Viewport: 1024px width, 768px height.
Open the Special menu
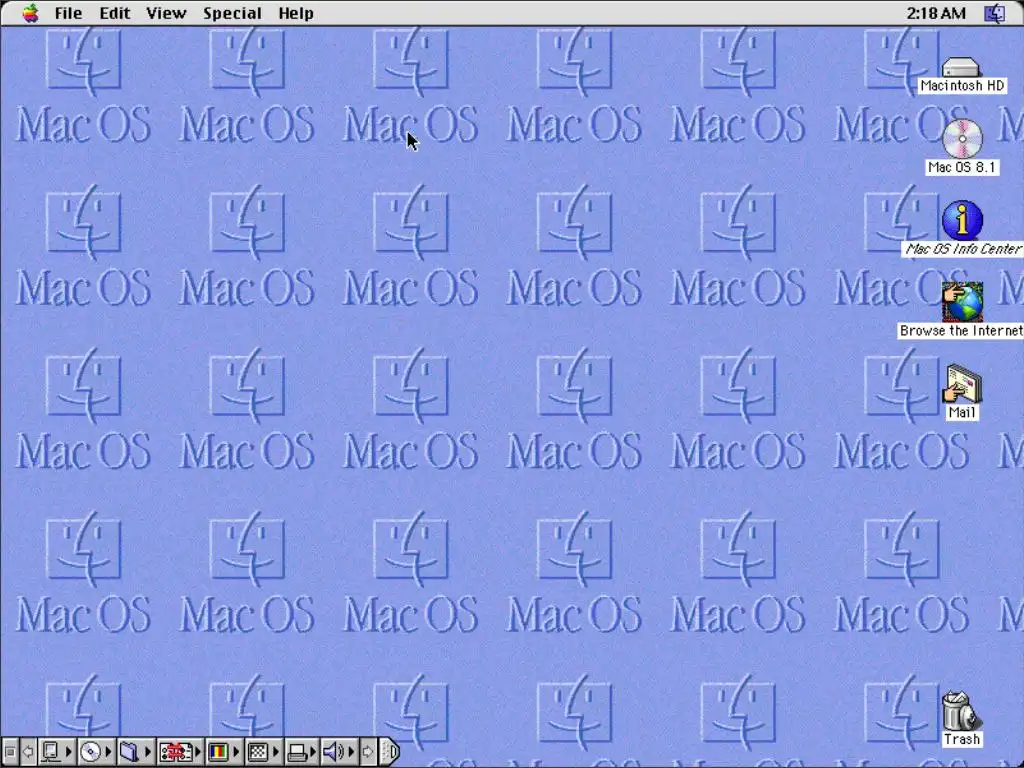coord(232,13)
